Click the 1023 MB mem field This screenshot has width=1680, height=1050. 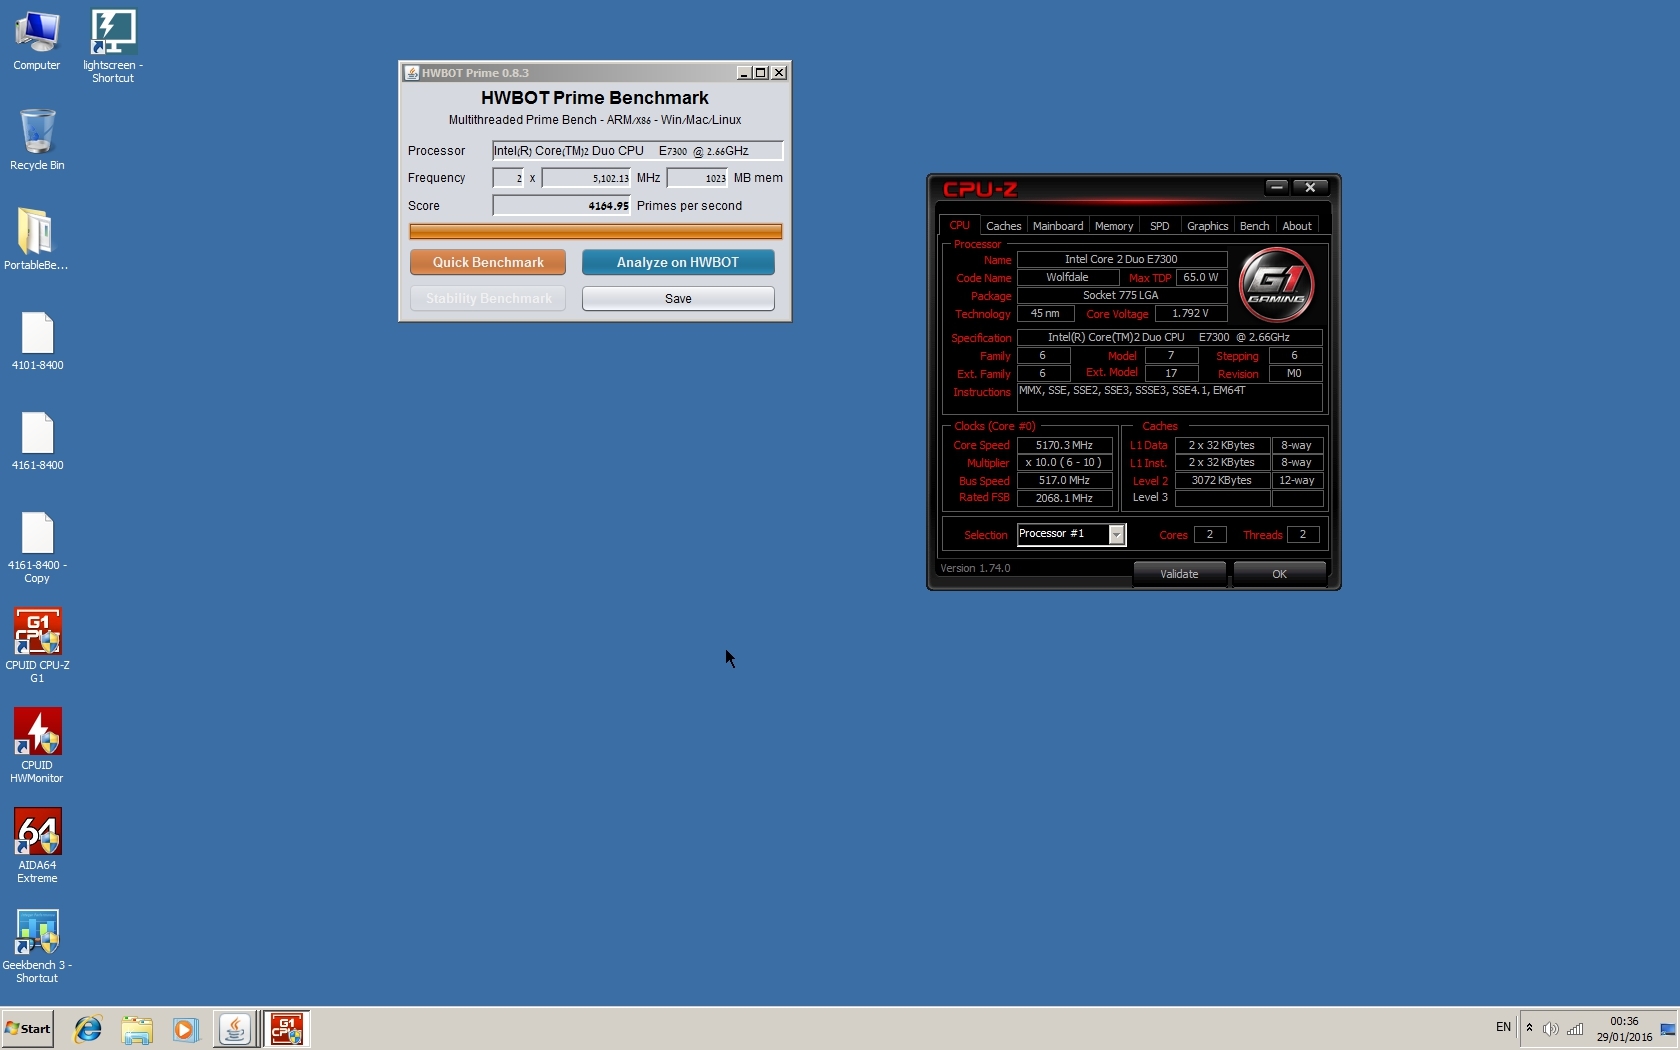(697, 178)
